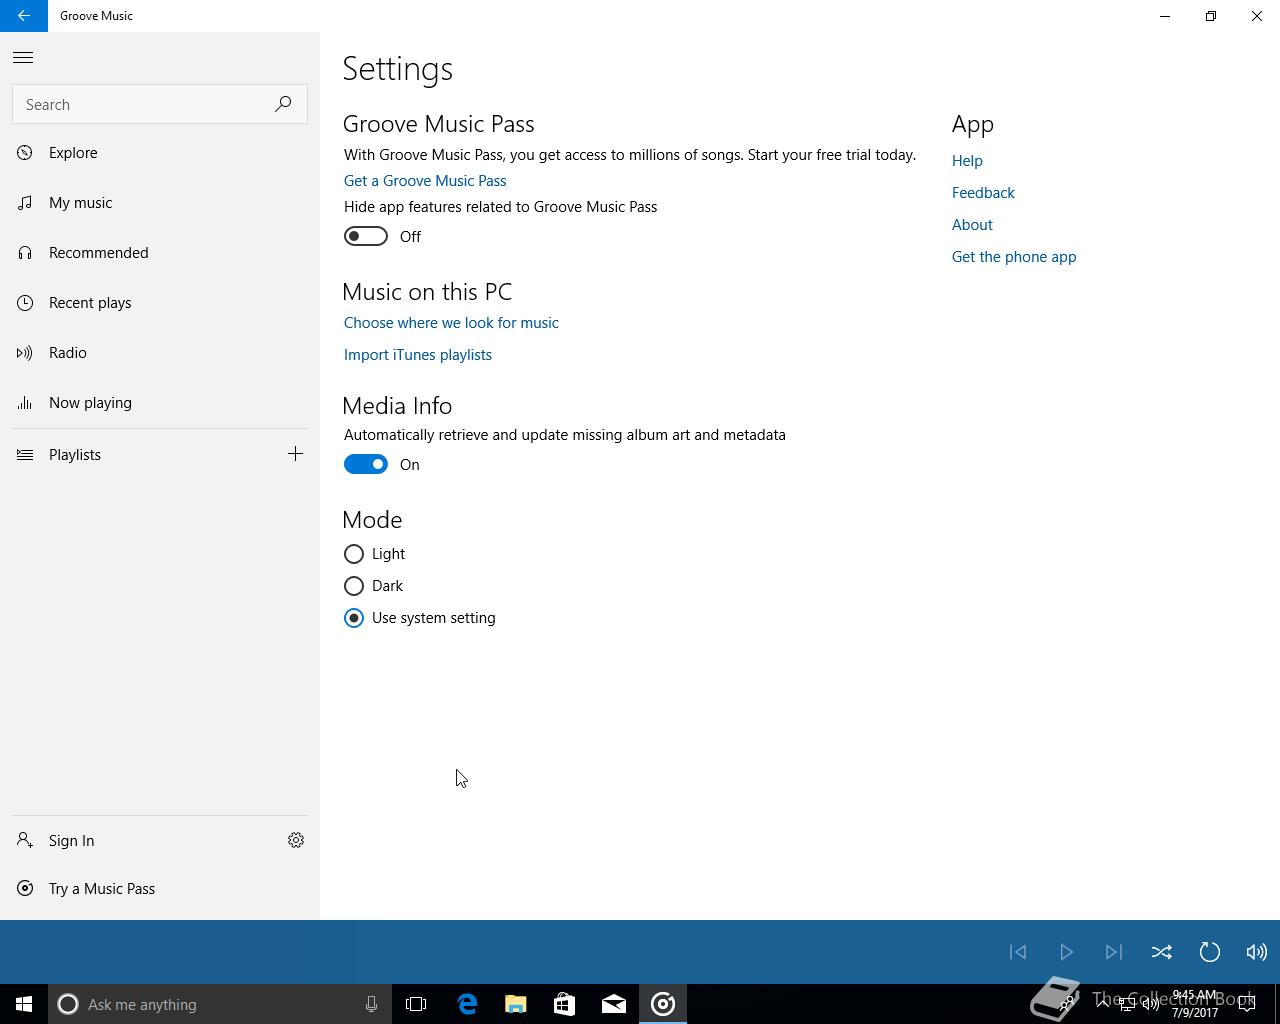Click Groove Music taskbar icon
Image resolution: width=1280 pixels, height=1024 pixels.
tap(663, 1004)
